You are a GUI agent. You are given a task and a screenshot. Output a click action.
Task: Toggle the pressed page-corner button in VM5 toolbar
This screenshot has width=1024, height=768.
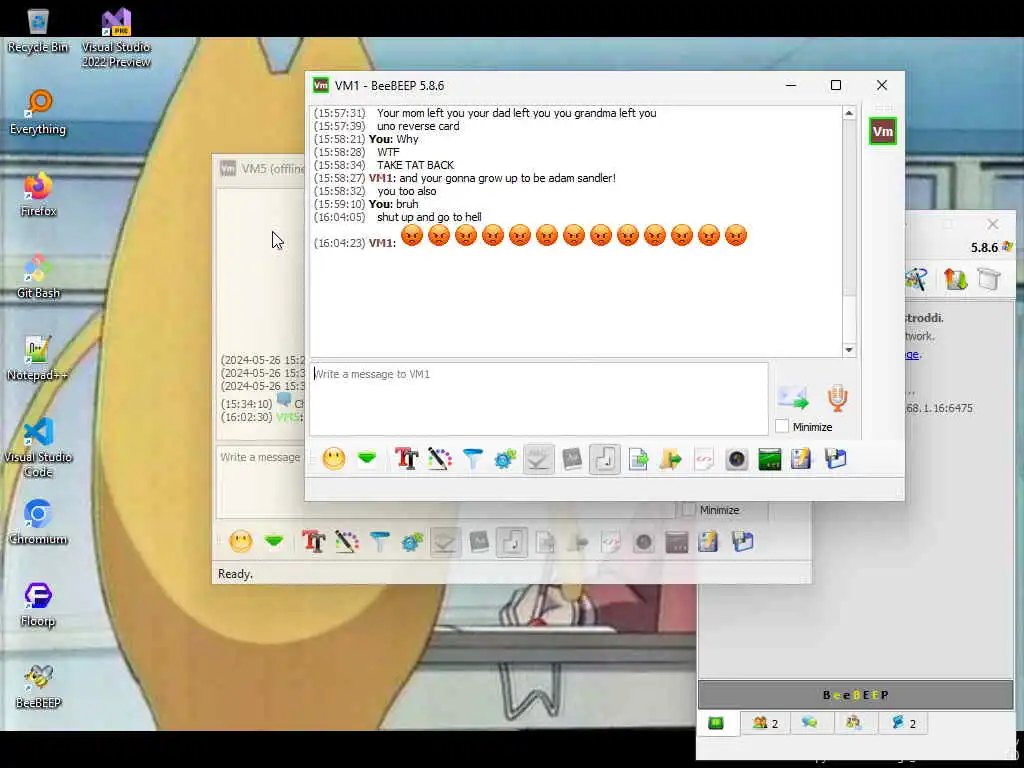pos(512,542)
